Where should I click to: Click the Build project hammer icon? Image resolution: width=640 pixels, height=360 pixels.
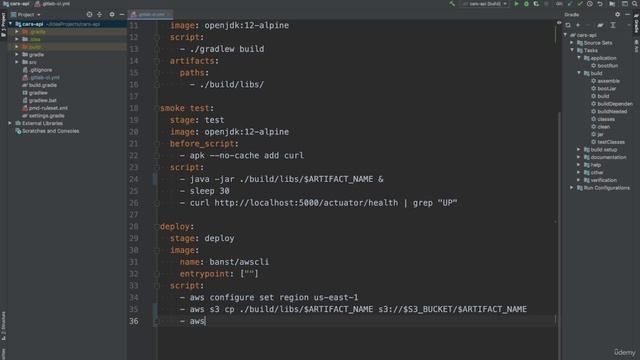point(452,4)
